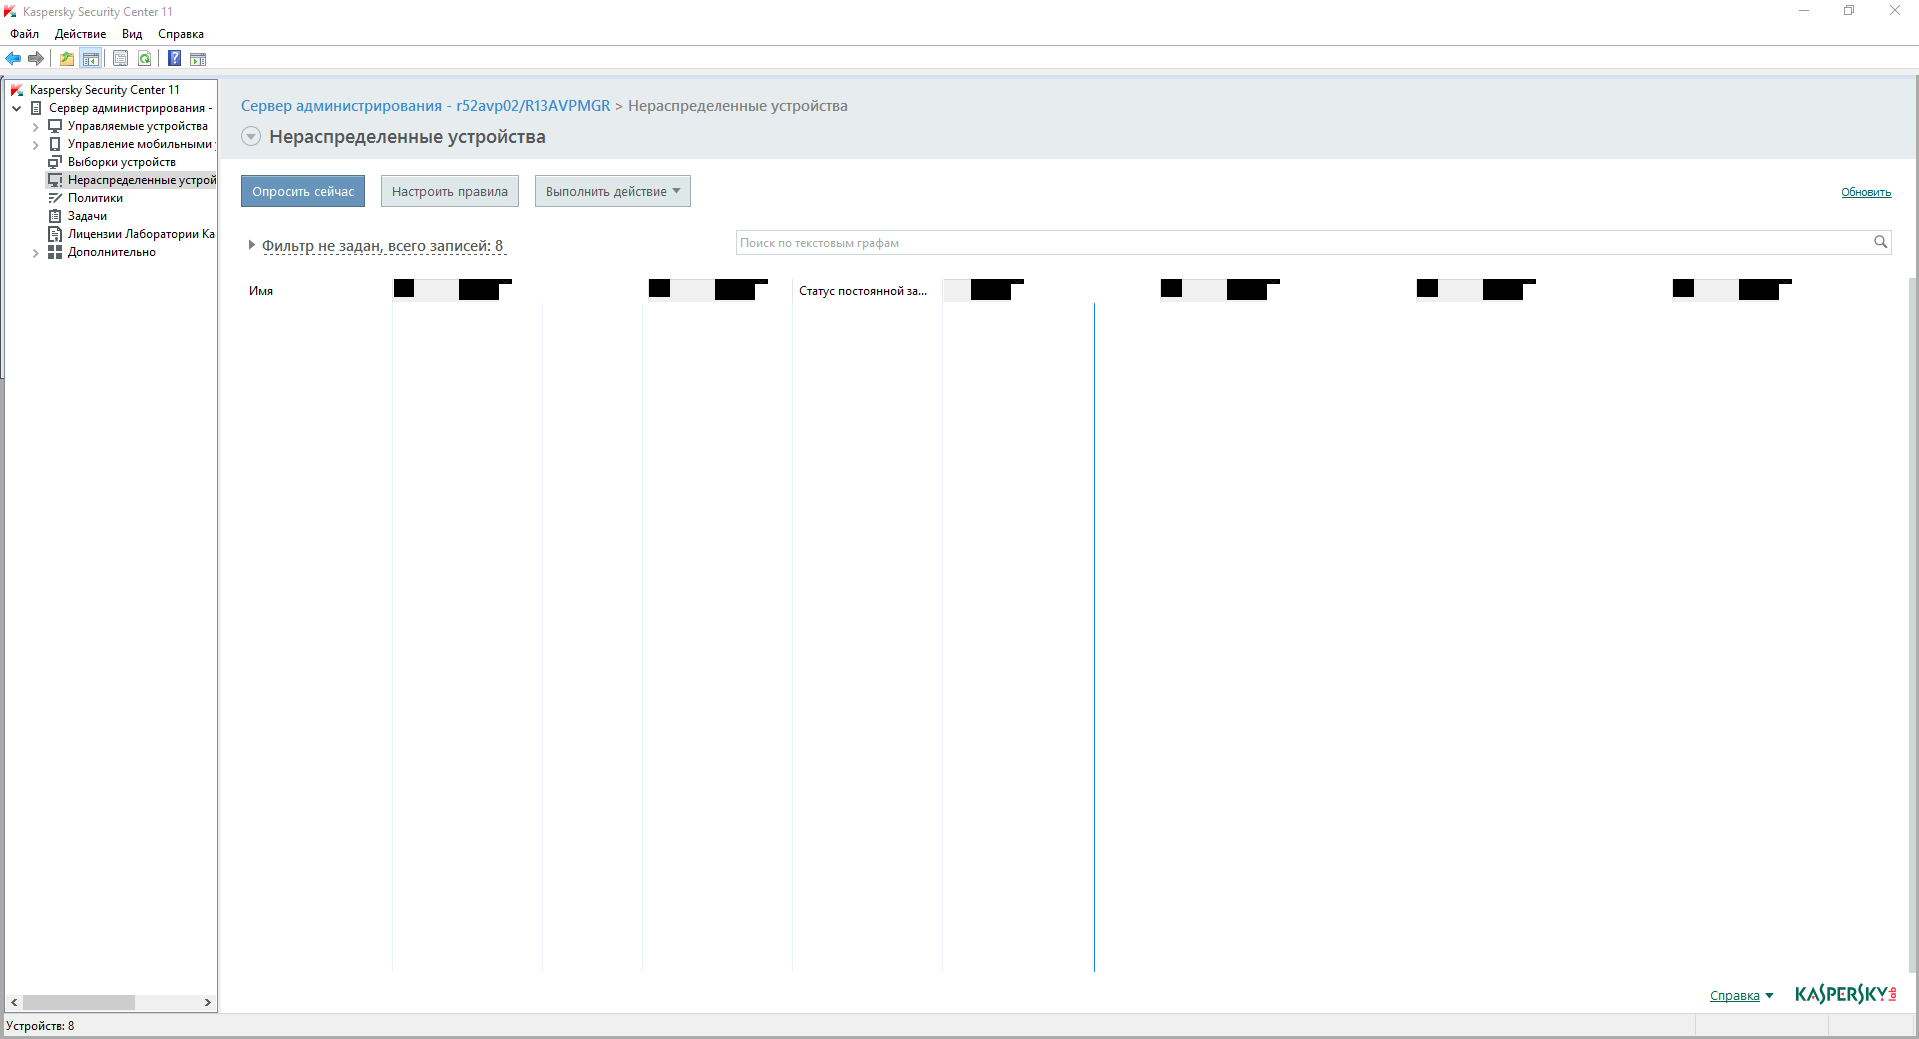Follow the Сервер администрирования breadcrumb link
Image resolution: width=1919 pixels, height=1039 pixels.
click(425, 106)
